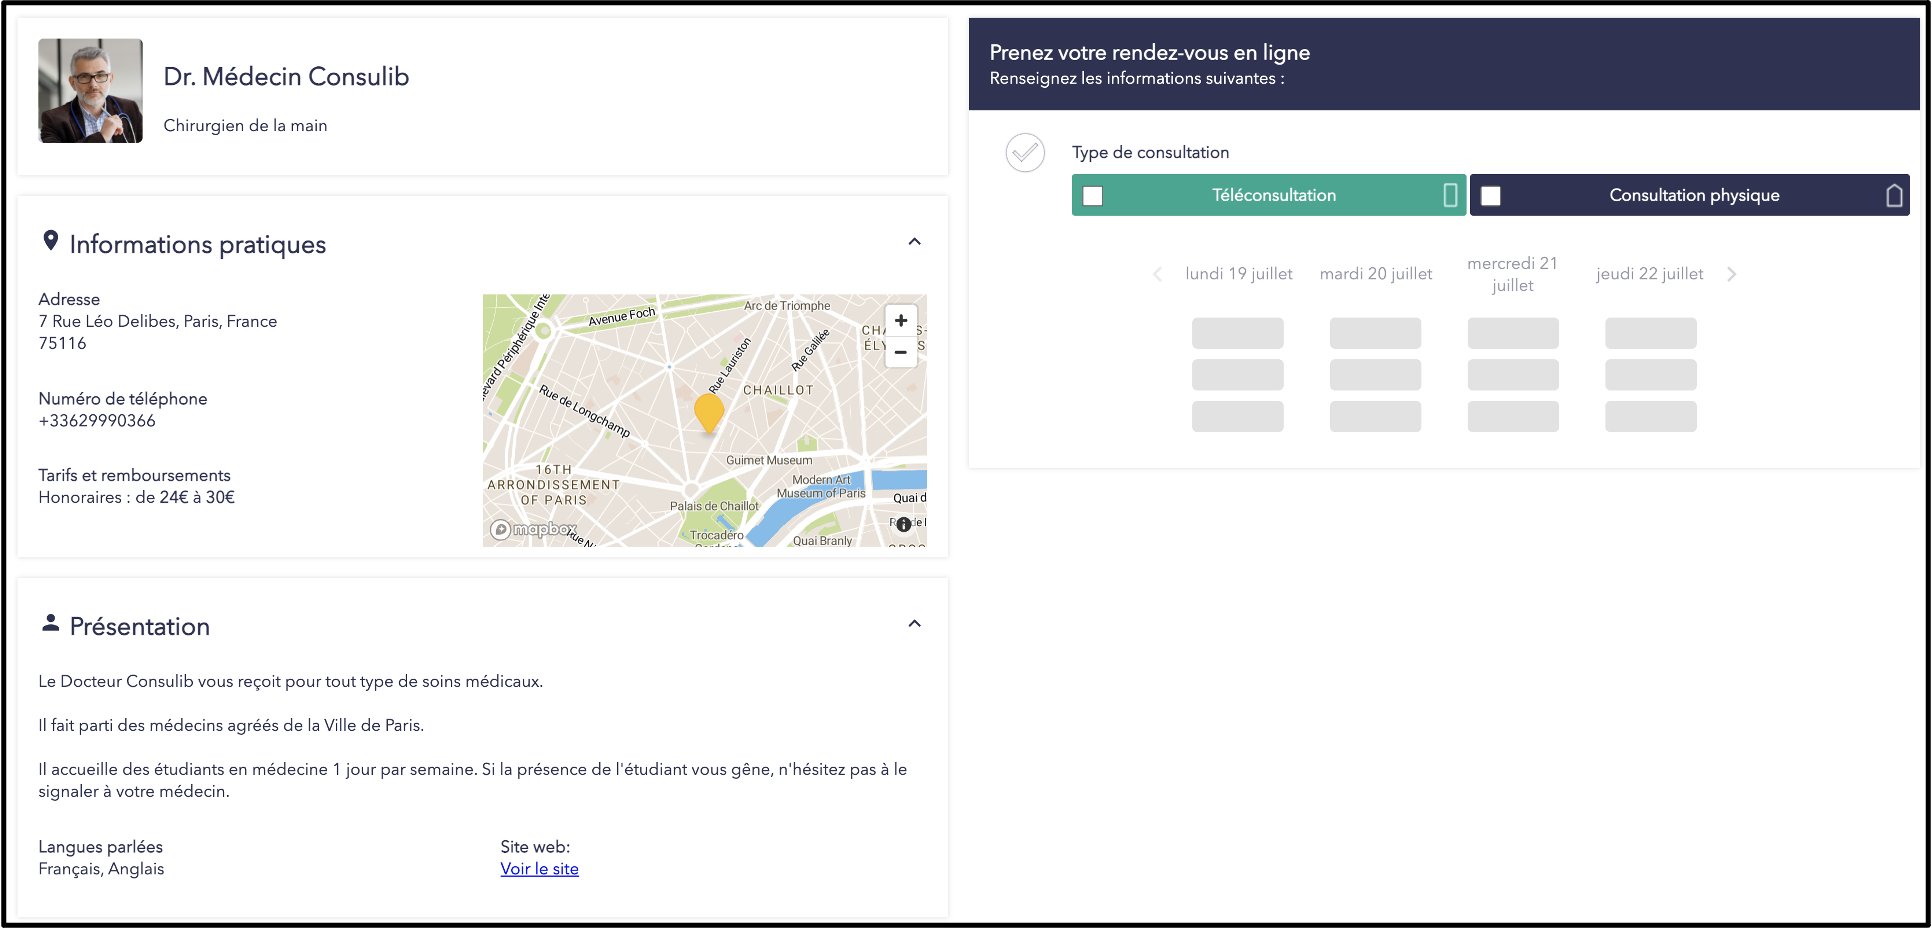This screenshot has width=1932, height=928.
Task: Click the phone icon in Téléconsultation button
Action: [x=1450, y=195]
